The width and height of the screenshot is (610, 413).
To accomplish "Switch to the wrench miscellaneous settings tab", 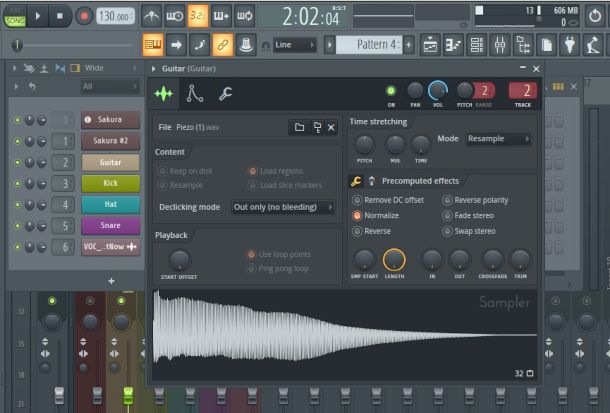I will coord(225,94).
